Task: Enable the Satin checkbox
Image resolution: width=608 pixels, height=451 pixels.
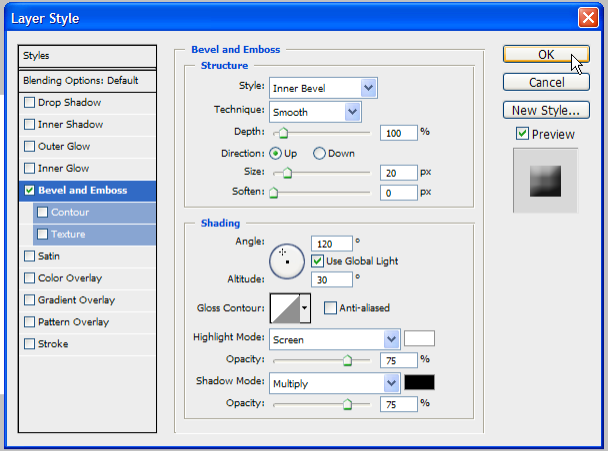Action: tap(29, 256)
